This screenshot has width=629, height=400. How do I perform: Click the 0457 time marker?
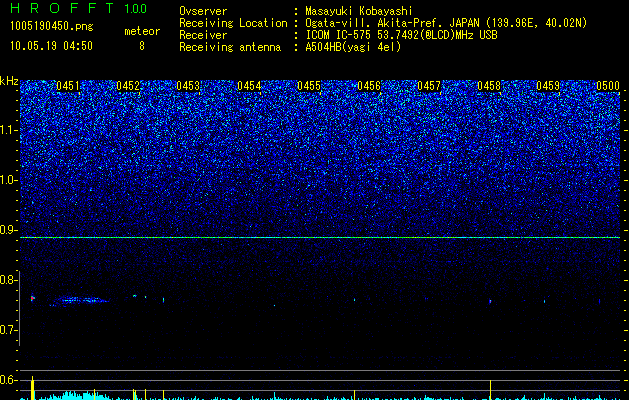pos(429,86)
